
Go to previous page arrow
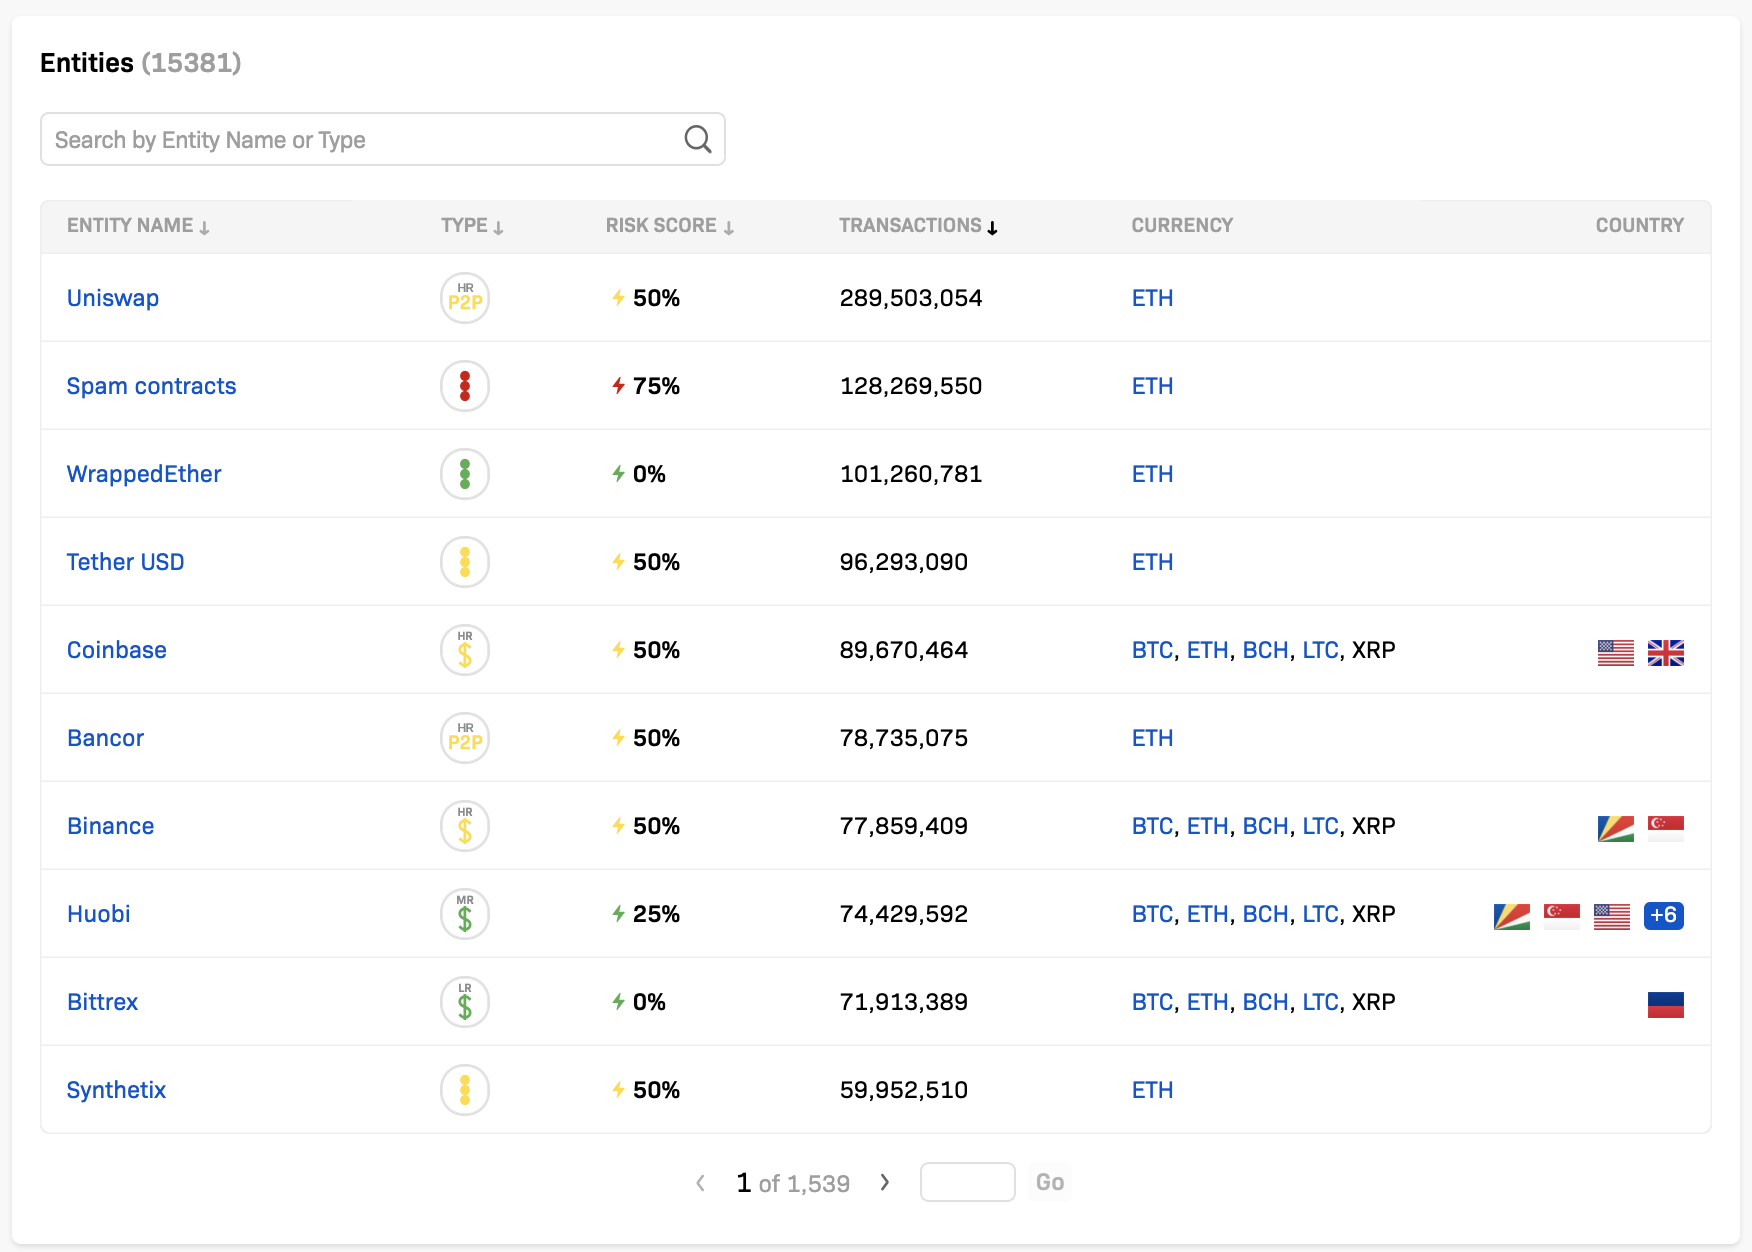tap(701, 1182)
